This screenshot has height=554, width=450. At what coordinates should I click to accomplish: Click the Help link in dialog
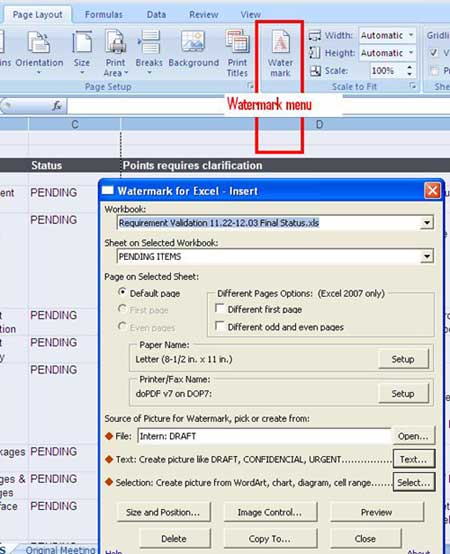(x=114, y=551)
